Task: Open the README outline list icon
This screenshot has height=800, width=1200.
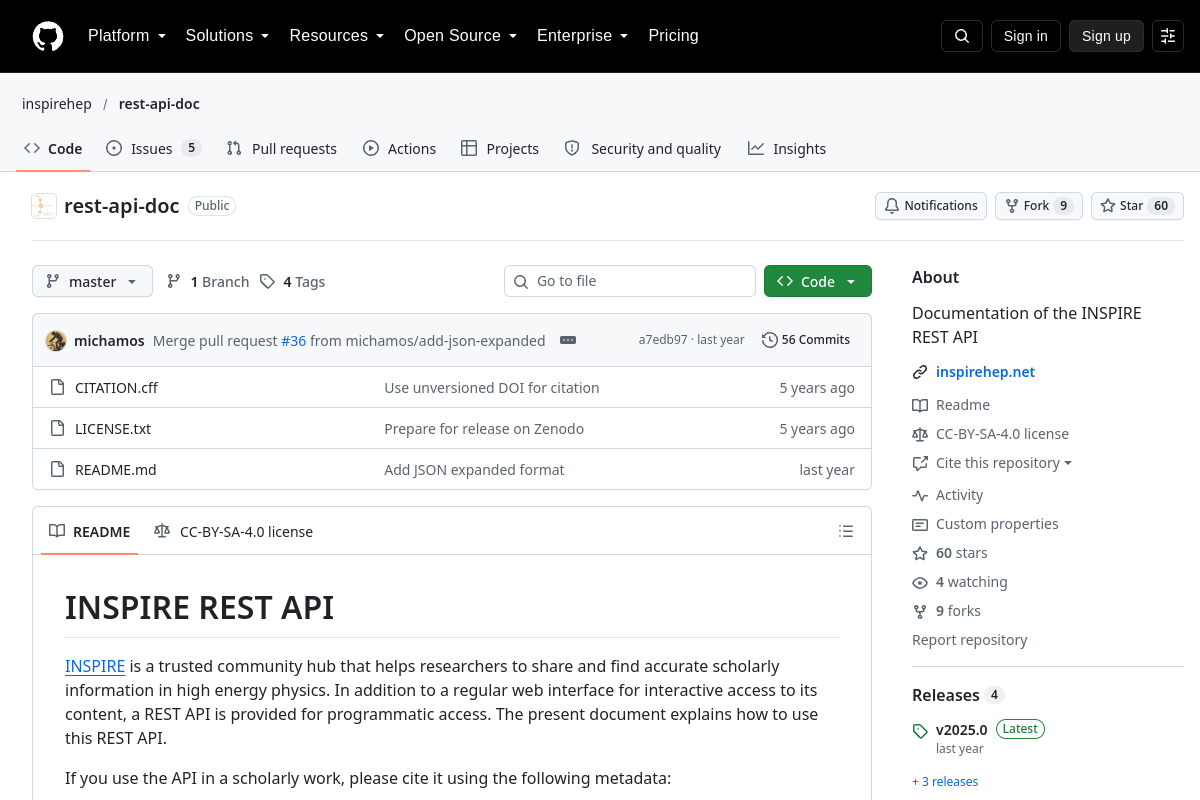Action: (846, 532)
